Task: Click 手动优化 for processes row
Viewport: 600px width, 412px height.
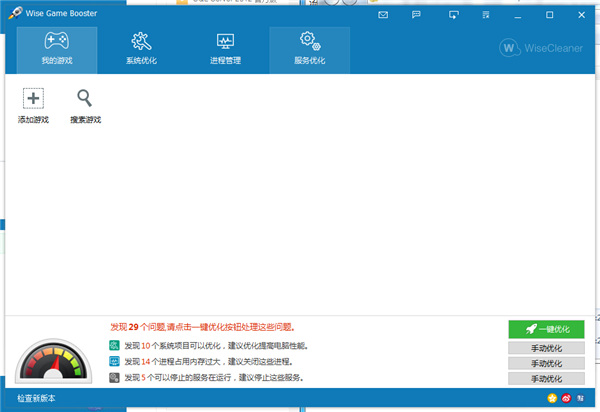Action: click(x=546, y=363)
